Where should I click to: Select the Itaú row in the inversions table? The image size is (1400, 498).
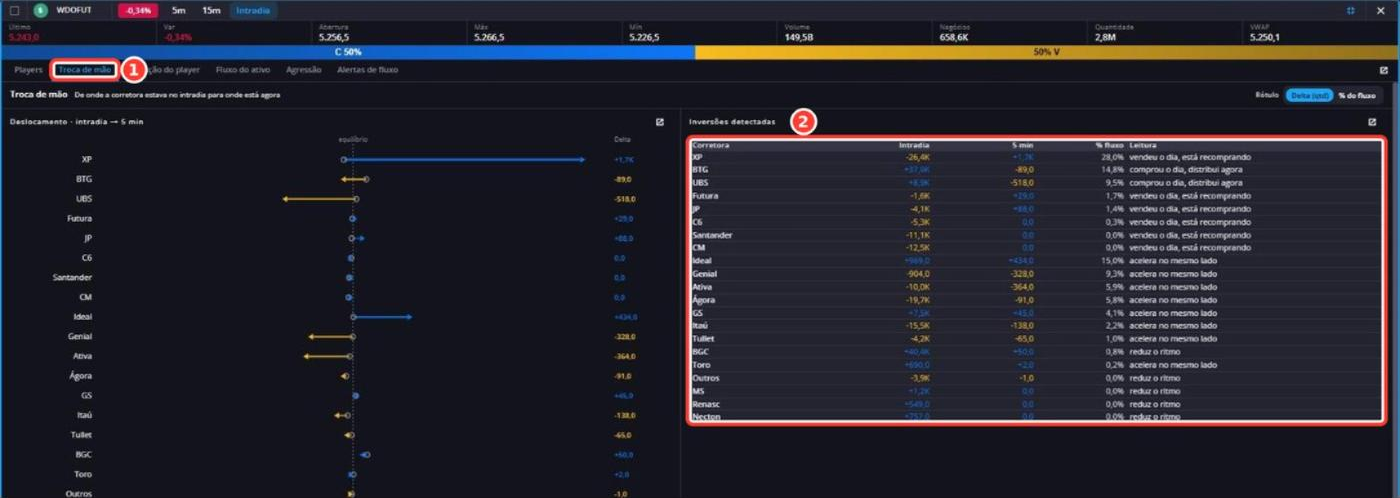[x=1036, y=326]
